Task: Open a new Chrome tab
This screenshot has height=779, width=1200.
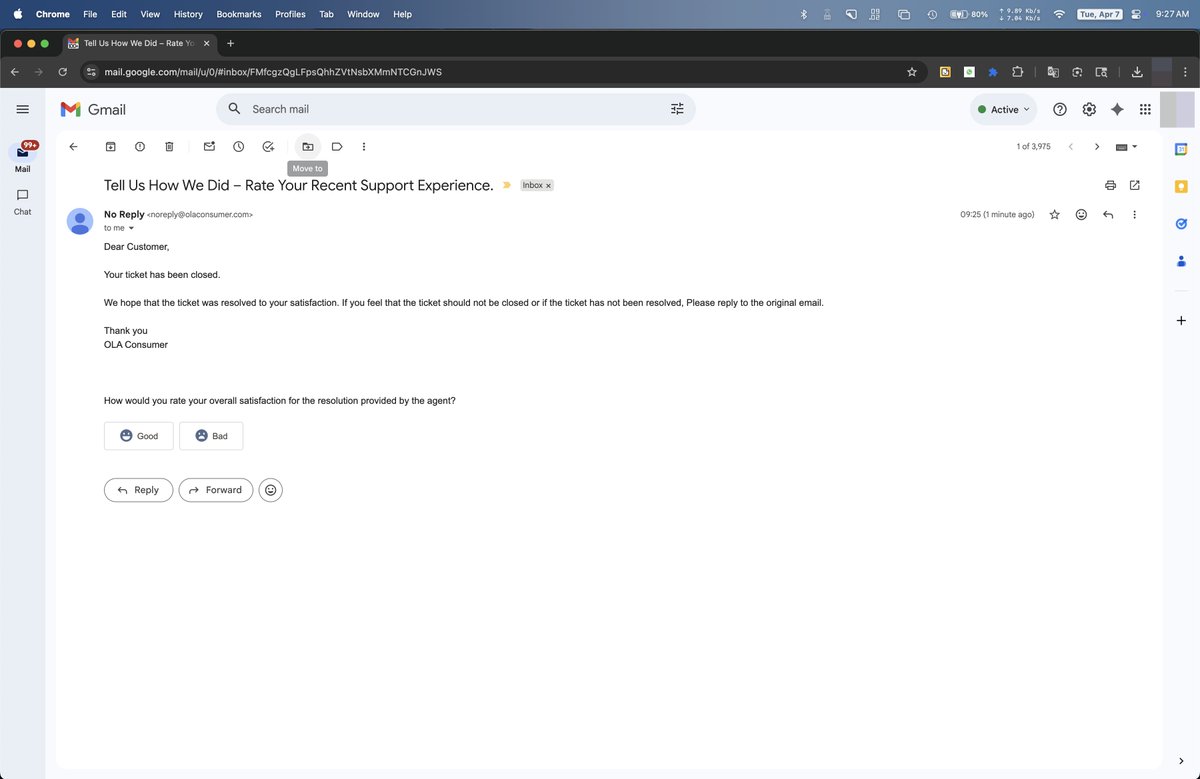Action: click(x=231, y=44)
